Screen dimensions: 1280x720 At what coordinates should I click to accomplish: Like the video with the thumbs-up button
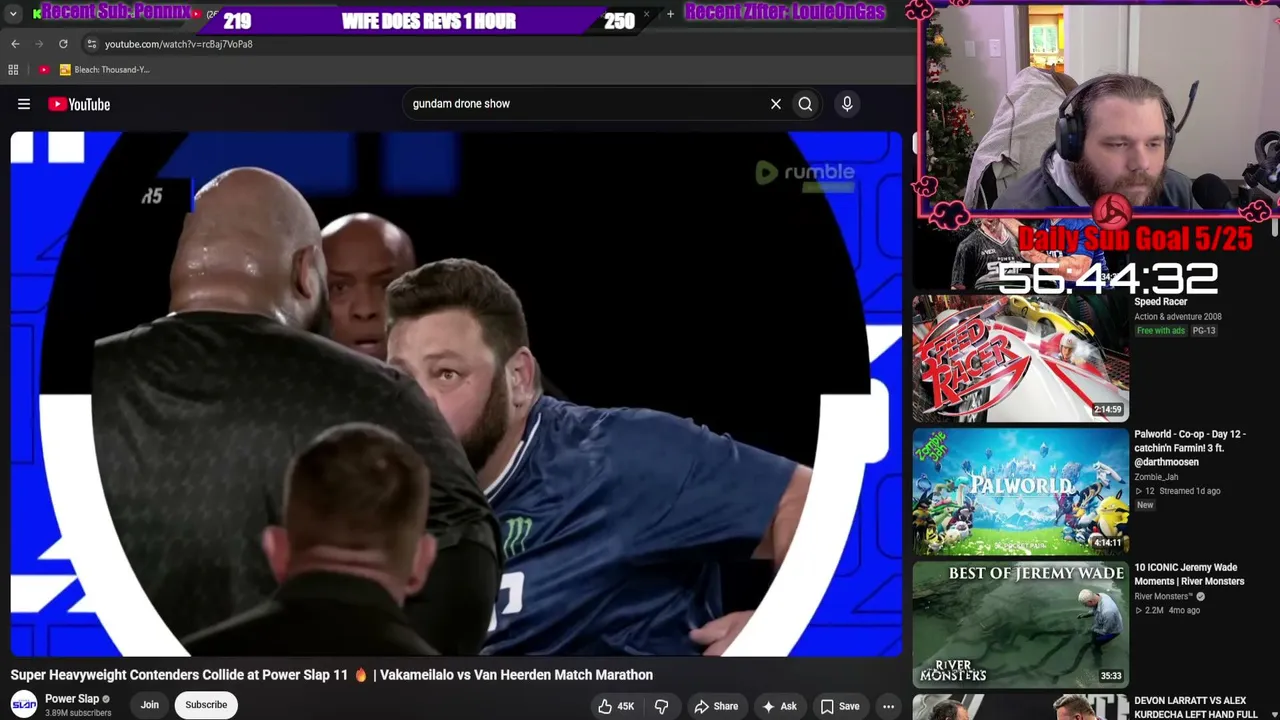[x=616, y=707]
